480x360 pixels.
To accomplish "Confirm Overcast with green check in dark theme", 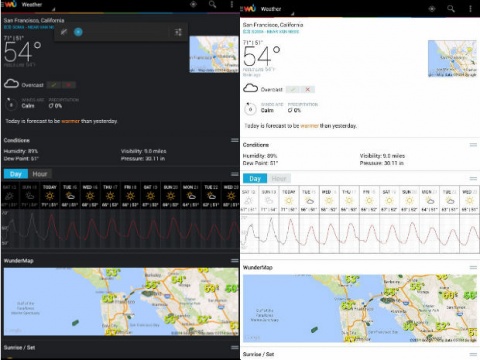I will tap(54, 85).
